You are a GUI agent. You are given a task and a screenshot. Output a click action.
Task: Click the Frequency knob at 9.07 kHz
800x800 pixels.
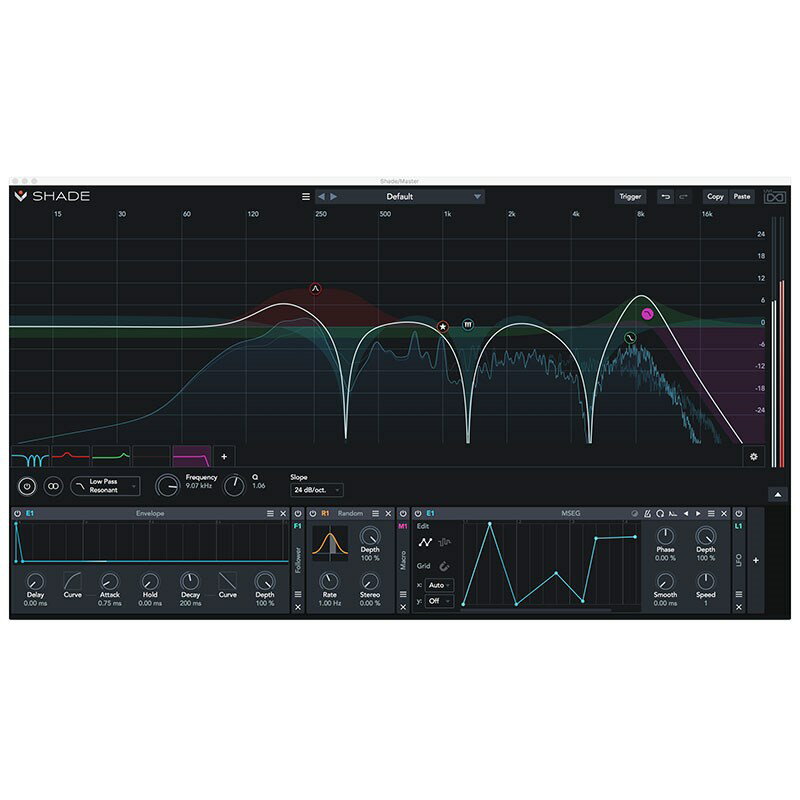(x=169, y=486)
